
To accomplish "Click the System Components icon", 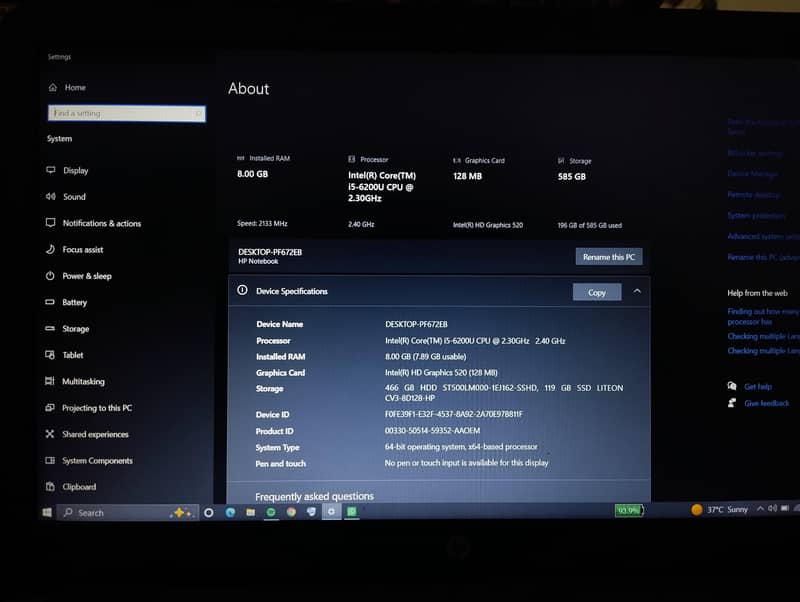I will 49,460.
